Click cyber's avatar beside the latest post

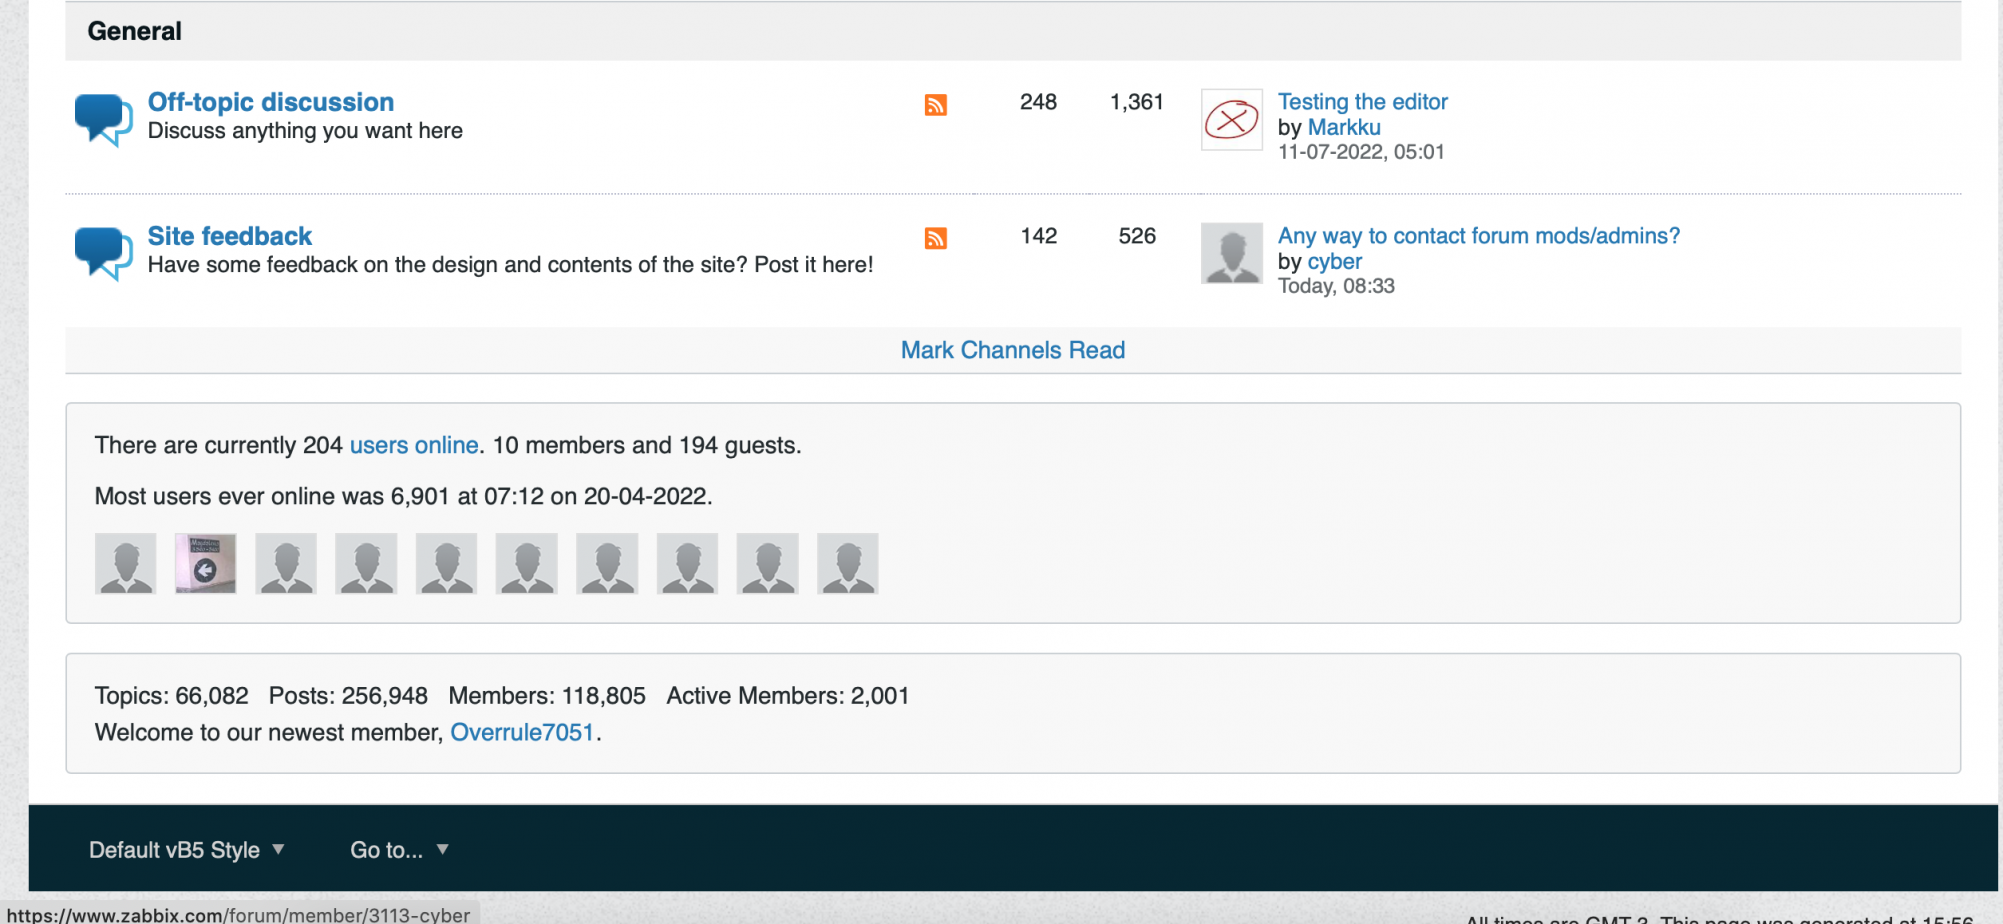[x=1231, y=254]
